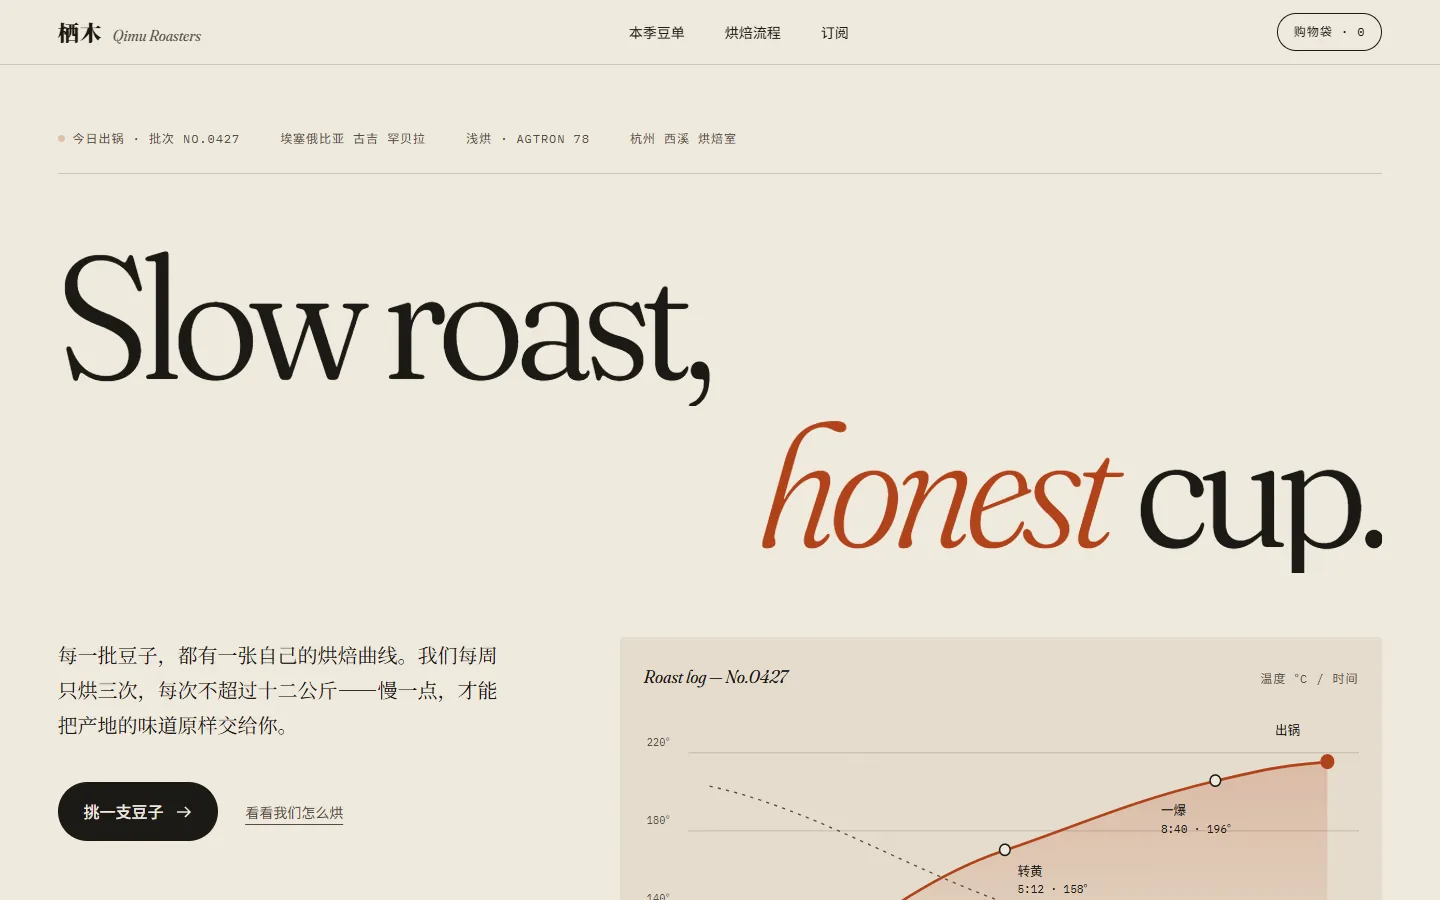Screen dimensions: 1440x900
Task: Click the 温度 °C / 时间 legend
Action: click(x=1309, y=679)
